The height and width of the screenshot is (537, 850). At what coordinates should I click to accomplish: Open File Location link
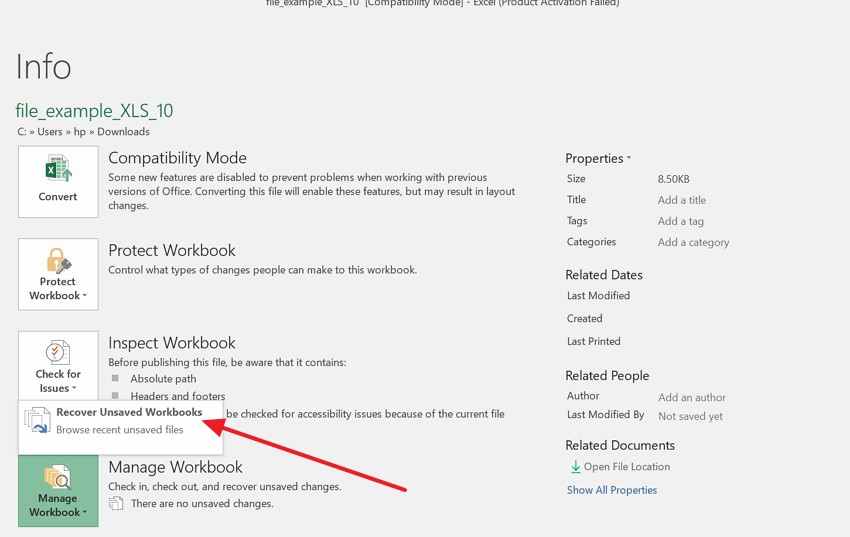tap(627, 467)
